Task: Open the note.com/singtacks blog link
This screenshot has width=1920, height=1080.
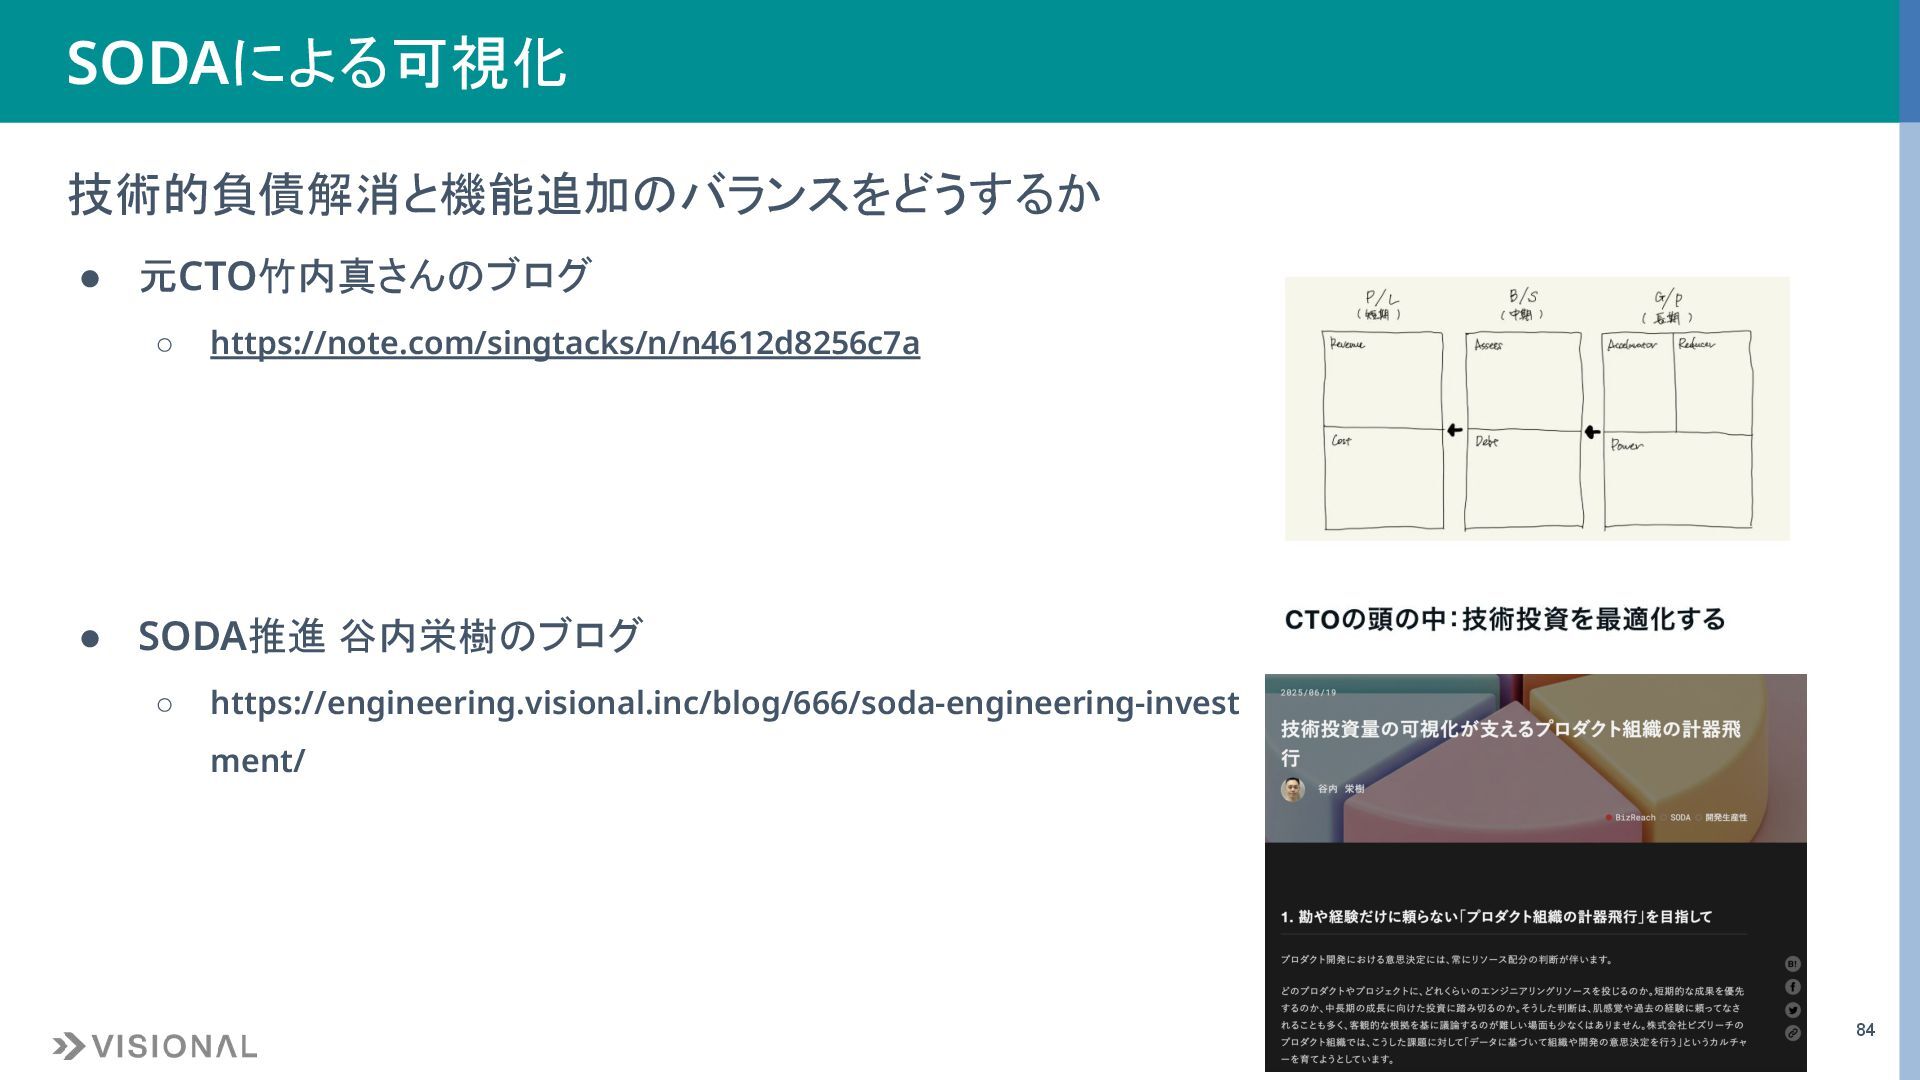Action: (x=565, y=343)
